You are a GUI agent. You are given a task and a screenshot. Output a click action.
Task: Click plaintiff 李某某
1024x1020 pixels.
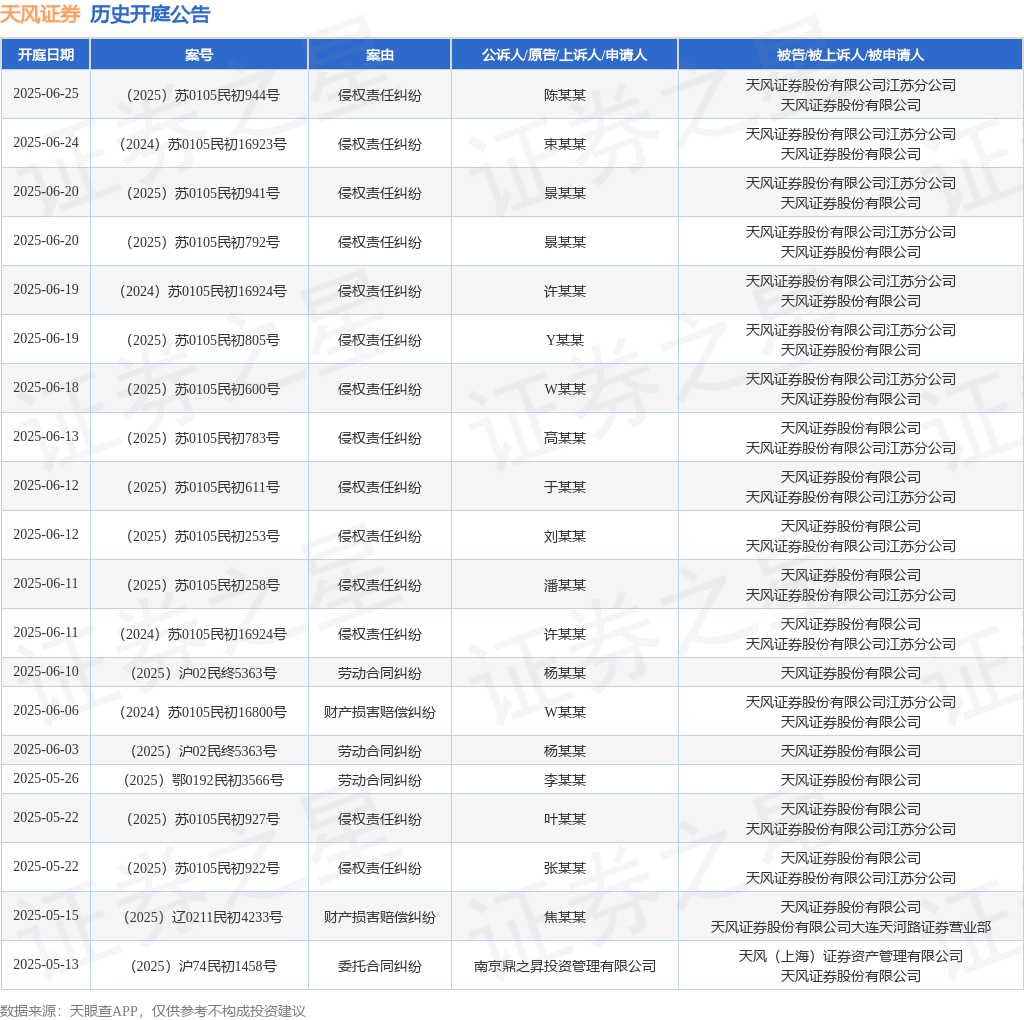[565, 780]
